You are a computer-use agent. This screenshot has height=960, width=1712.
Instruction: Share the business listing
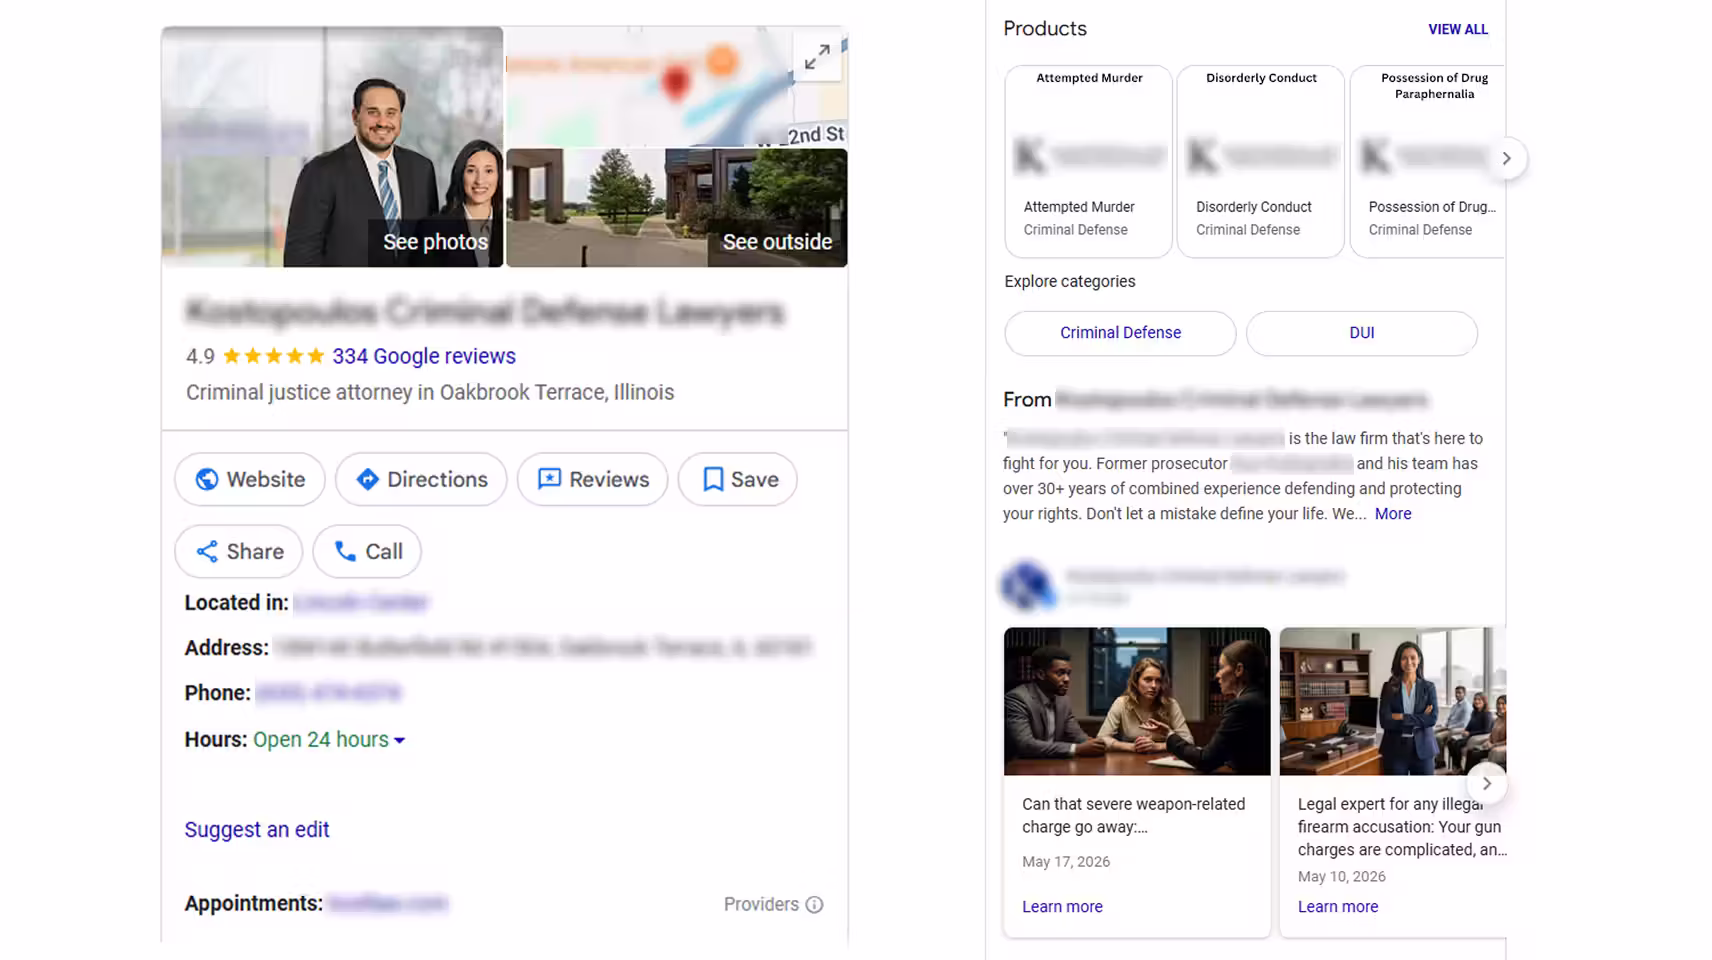tap(239, 551)
